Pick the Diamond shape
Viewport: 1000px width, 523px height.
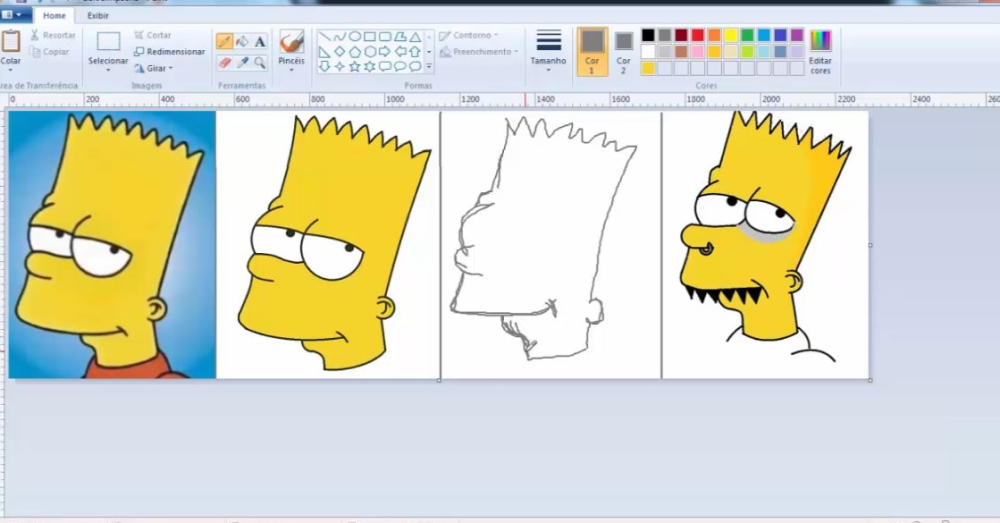(x=339, y=52)
